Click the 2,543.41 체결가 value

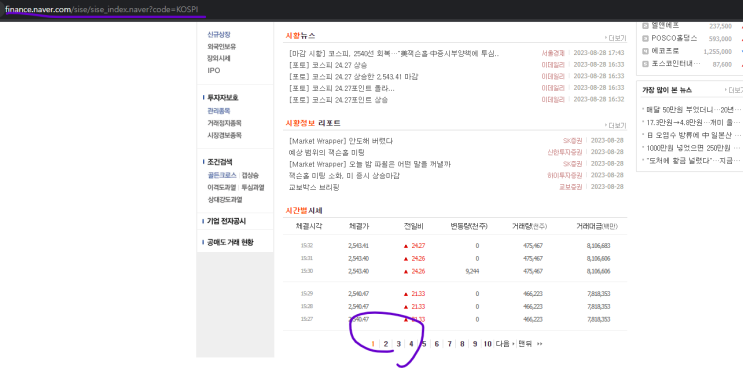click(x=358, y=245)
